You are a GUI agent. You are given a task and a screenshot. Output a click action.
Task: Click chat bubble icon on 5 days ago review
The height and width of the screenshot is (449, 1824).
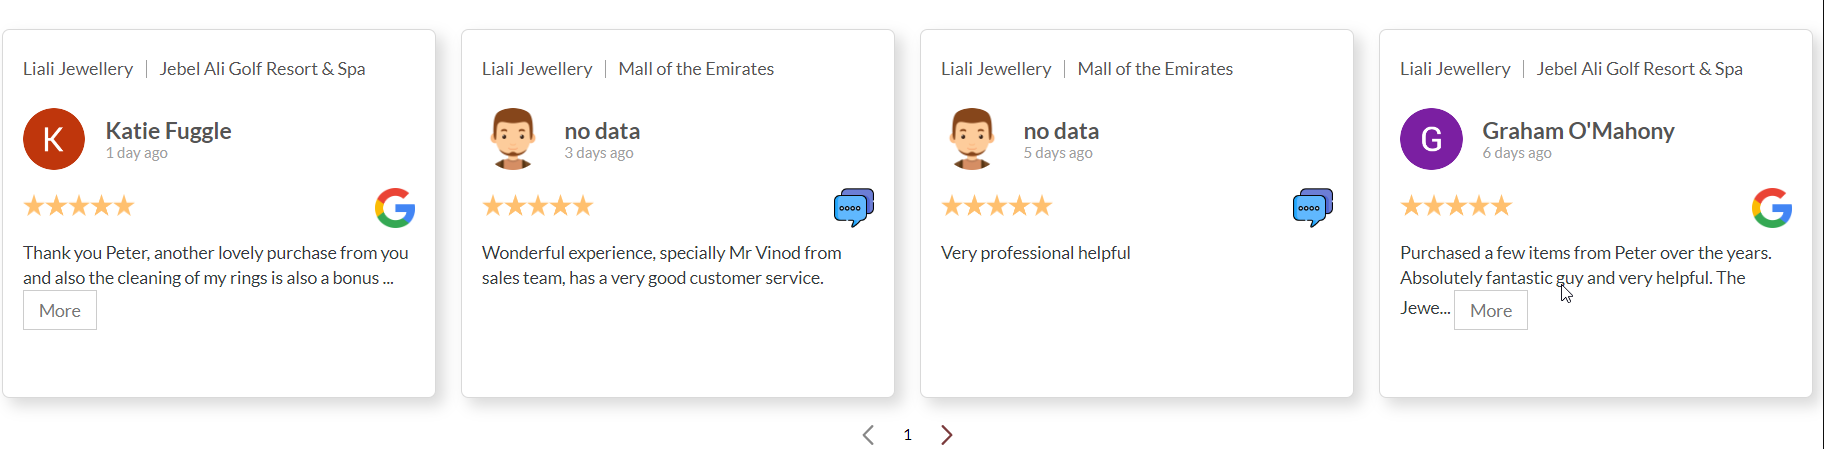[x=1312, y=208]
